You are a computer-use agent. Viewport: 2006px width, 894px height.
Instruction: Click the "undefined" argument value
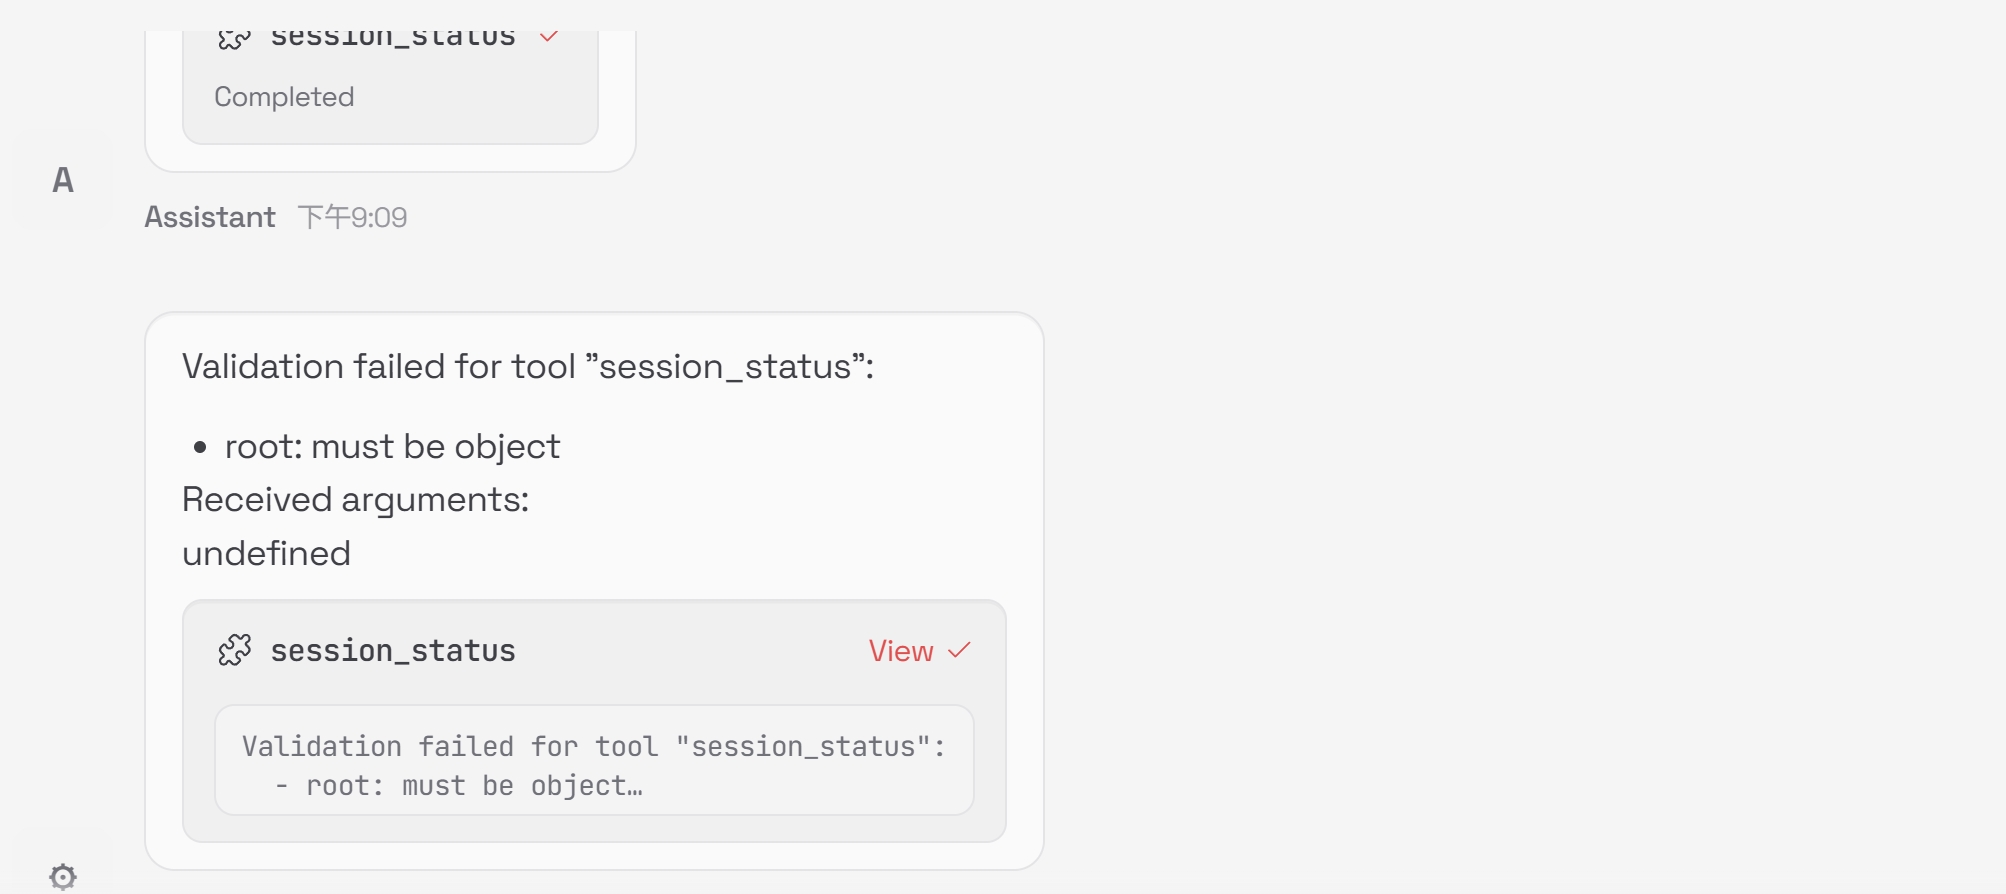point(266,554)
